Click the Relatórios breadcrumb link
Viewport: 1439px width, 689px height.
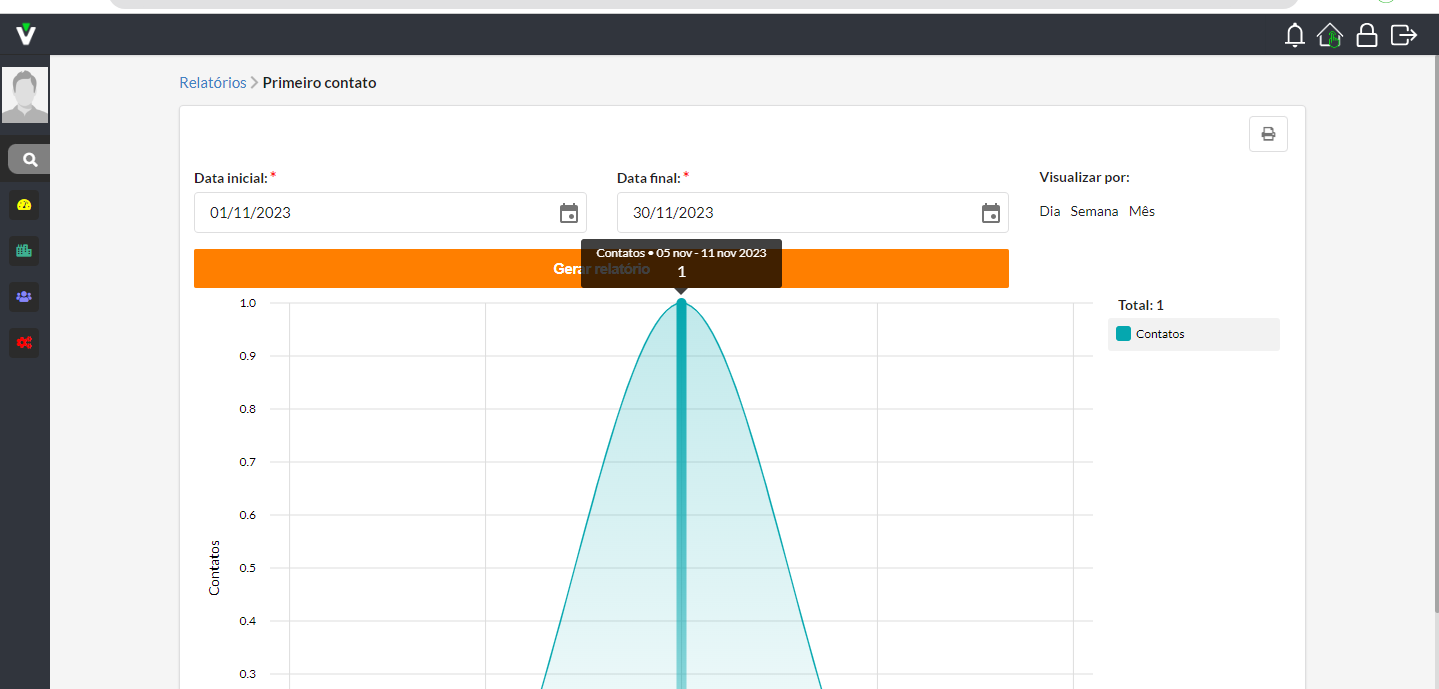click(213, 83)
